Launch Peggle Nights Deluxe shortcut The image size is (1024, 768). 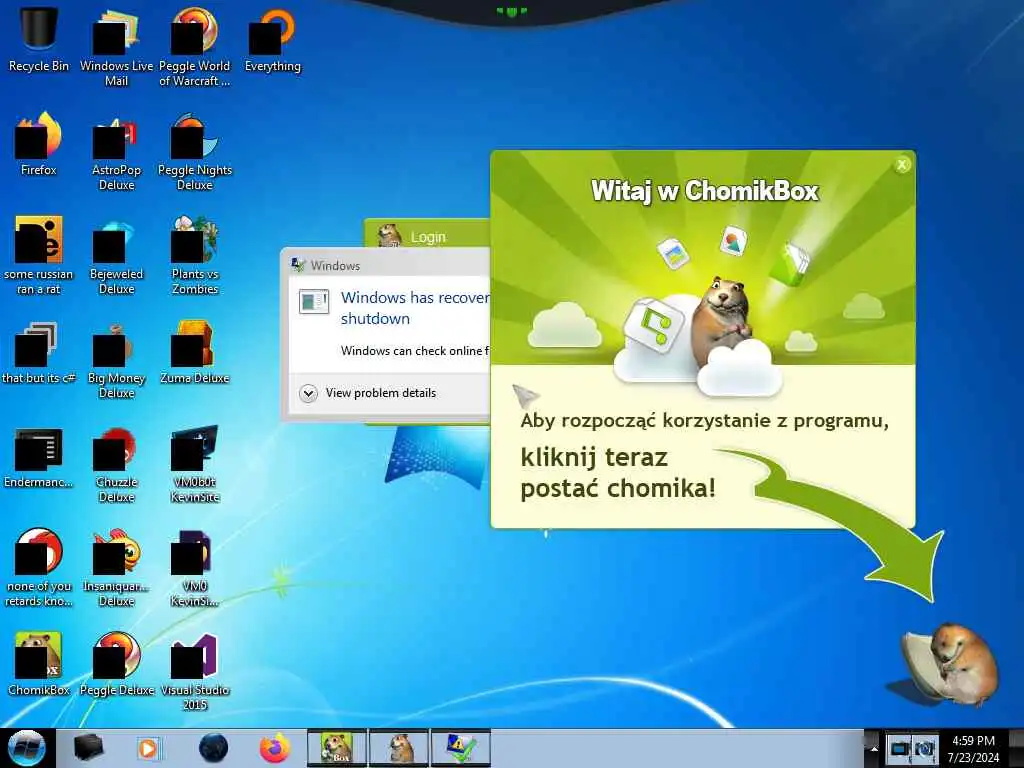[x=195, y=152]
